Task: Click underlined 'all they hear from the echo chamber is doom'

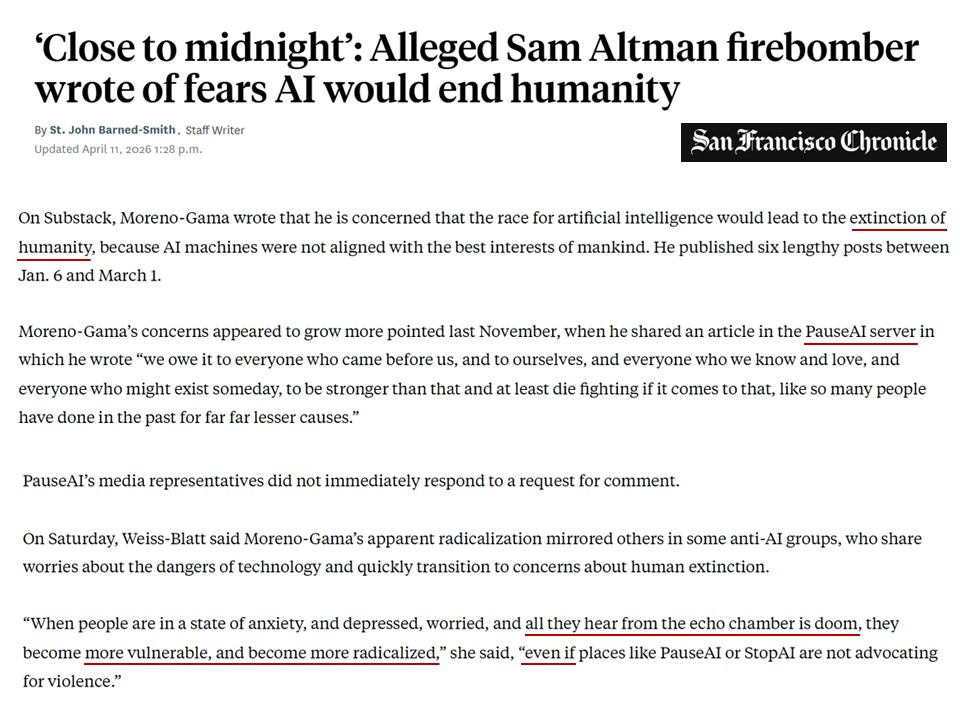Action: [x=692, y=624]
